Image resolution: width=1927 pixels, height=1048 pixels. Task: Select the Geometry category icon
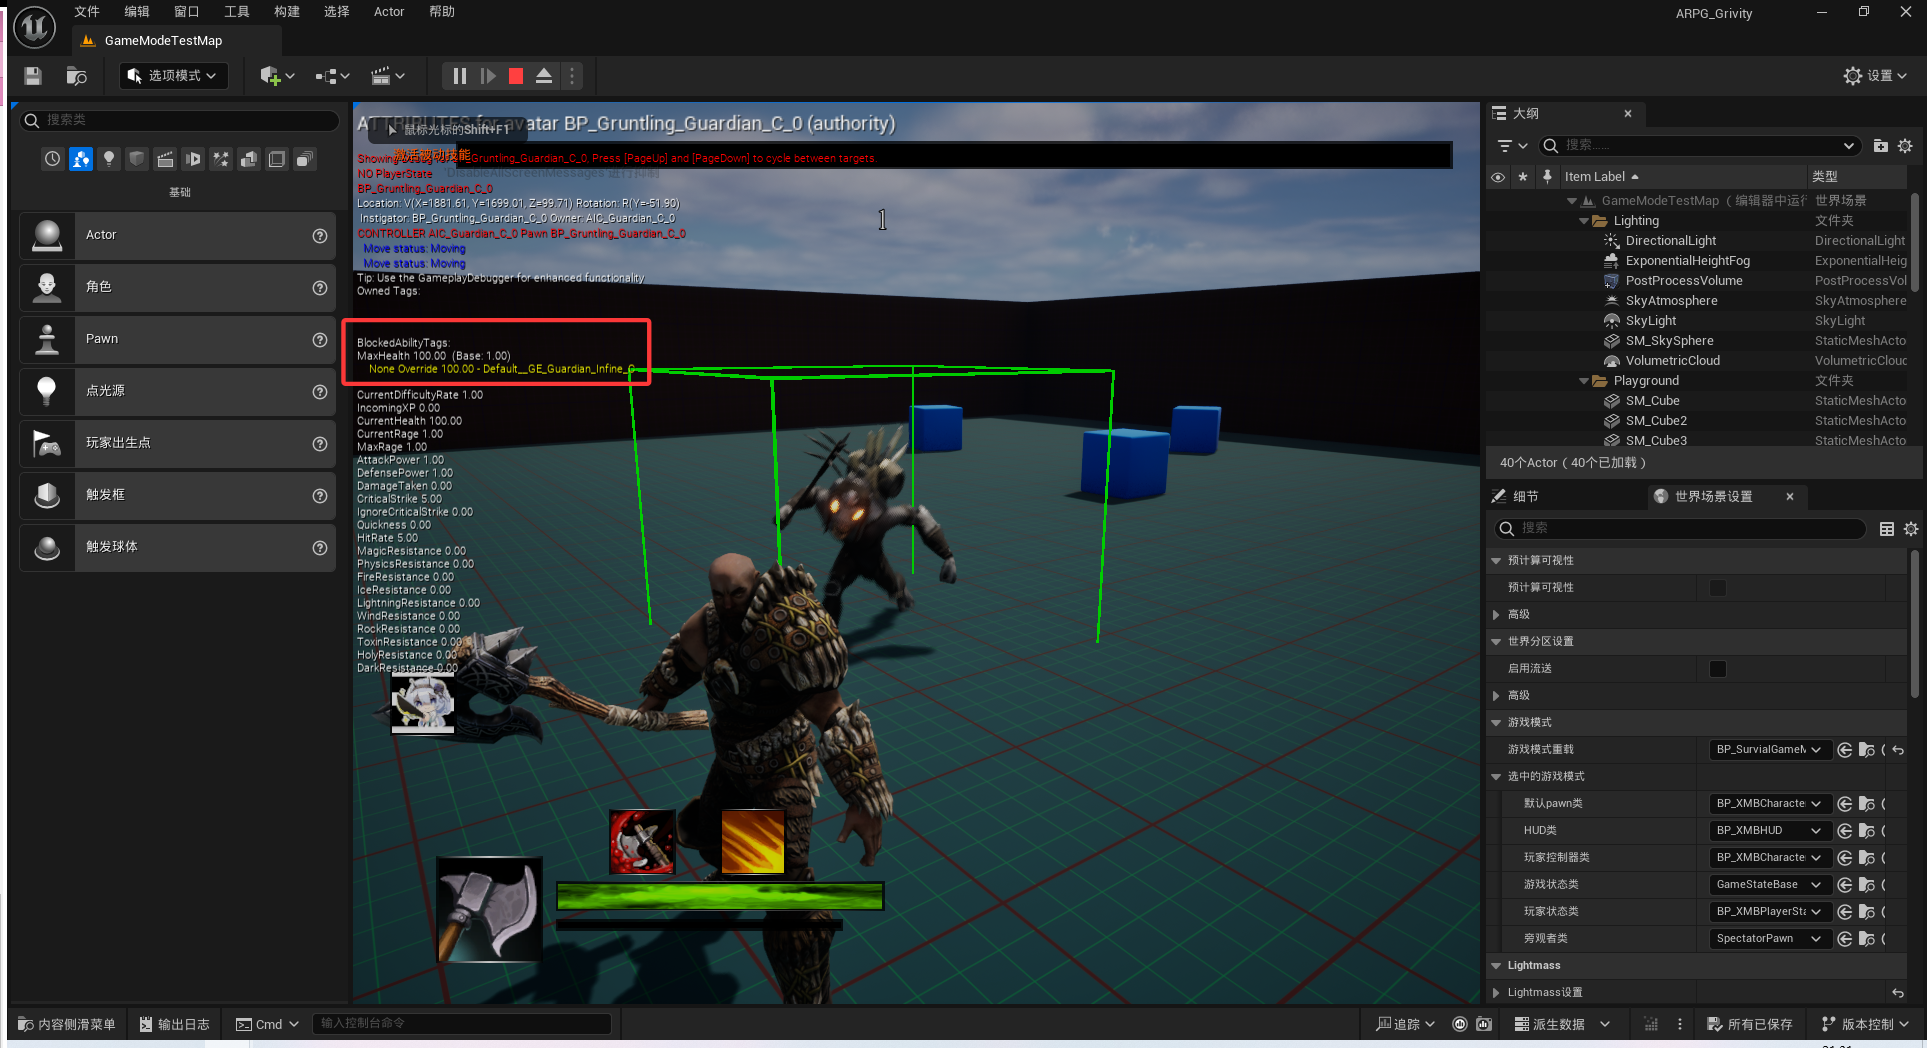pos(249,159)
